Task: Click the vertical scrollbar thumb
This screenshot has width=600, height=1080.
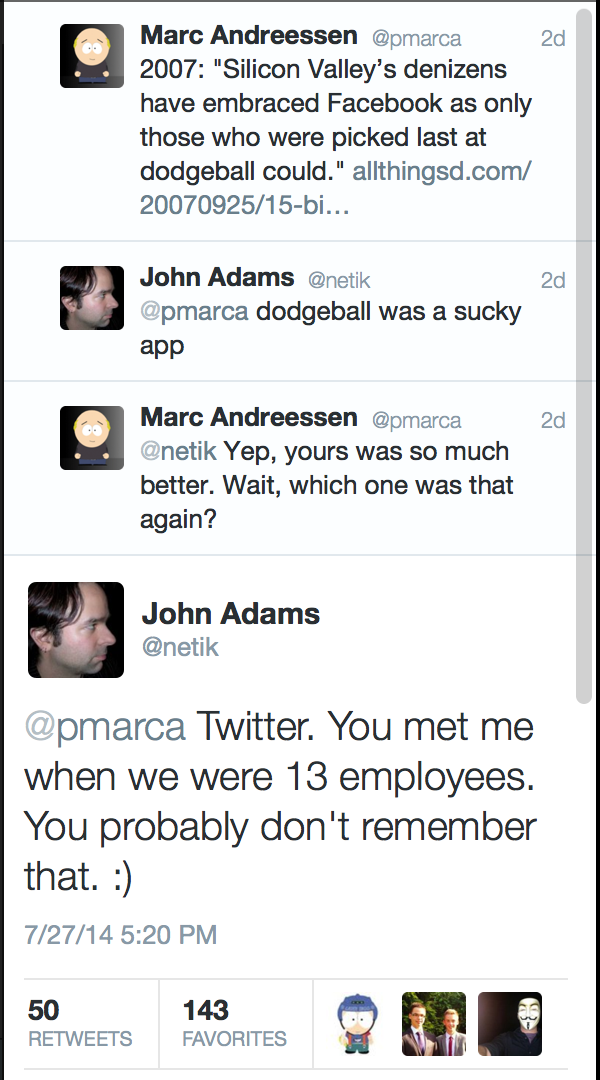Action: point(585,350)
